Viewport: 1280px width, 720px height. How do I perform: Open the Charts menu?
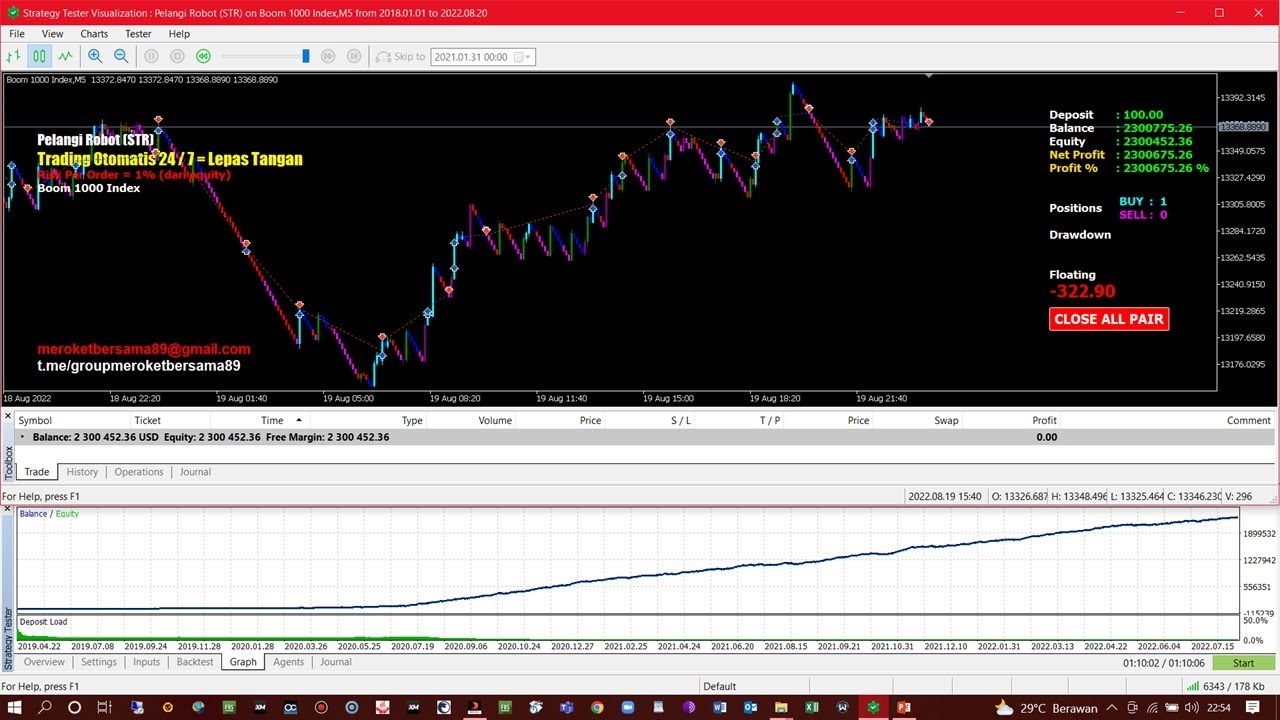pyautogui.click(x=94, y=34)
